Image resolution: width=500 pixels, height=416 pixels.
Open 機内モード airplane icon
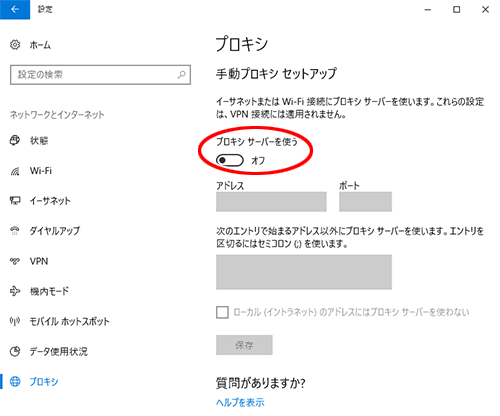pyautogui.click(x=15, y=291)
